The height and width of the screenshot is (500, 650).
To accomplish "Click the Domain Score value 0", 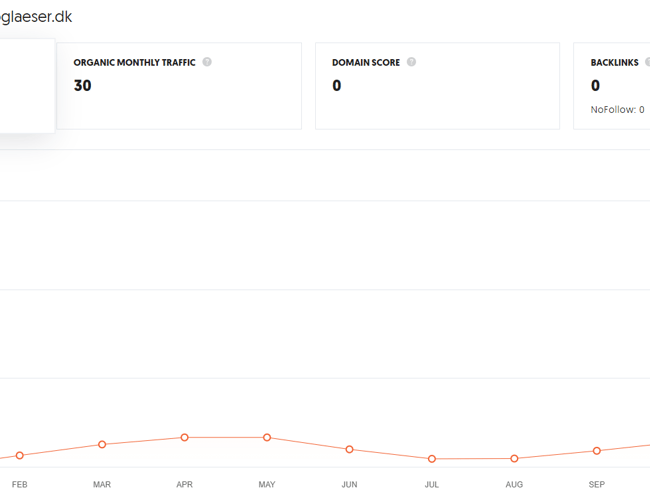I will 337,86.
